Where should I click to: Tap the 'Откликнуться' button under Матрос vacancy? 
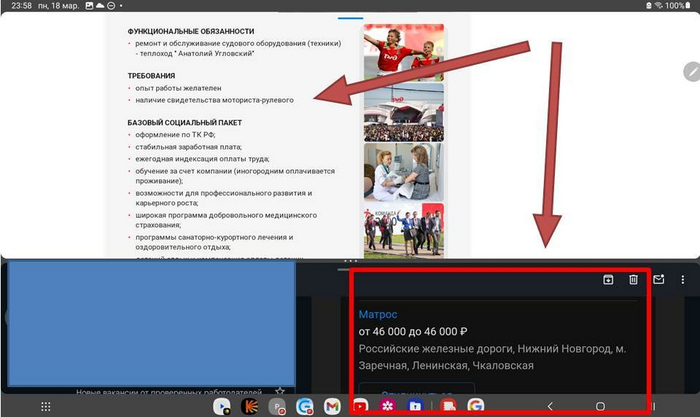click(x=417, y=389)
